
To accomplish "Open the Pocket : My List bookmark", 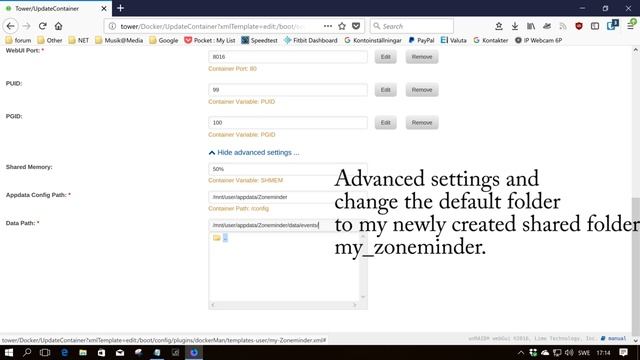I will tap(210, 40).
